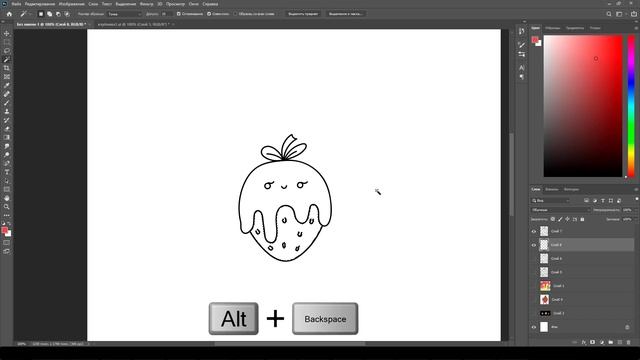Viewport: 640px width, 360px height.
Task: Switch to the Образцы tab in color panel
Action: click(553, 28)
